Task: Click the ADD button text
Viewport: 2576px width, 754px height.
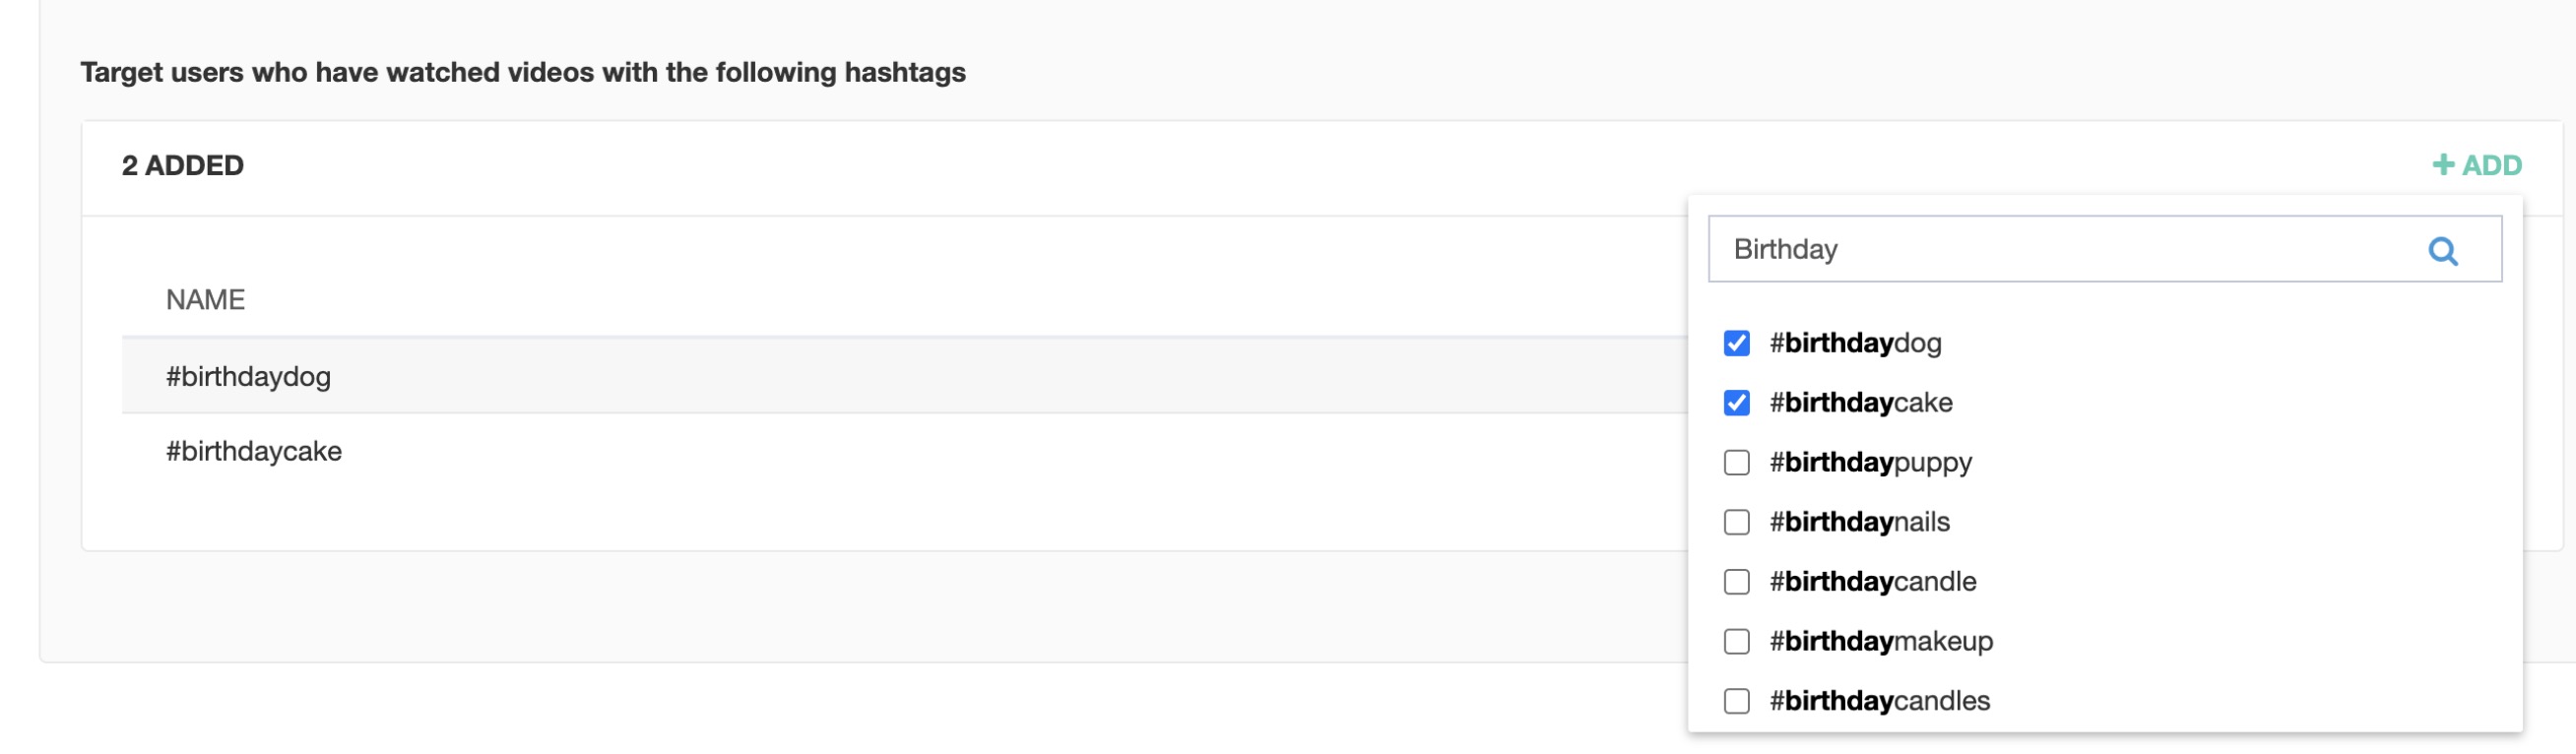Action: point(2491,165)
